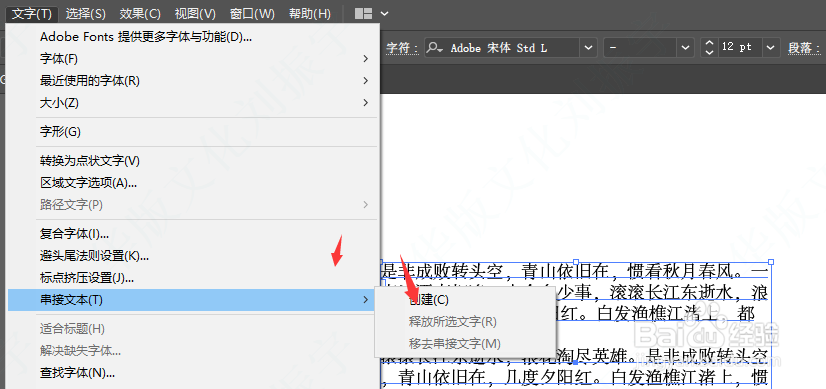Open the 视图(V) menu

(x=195, y=13)
